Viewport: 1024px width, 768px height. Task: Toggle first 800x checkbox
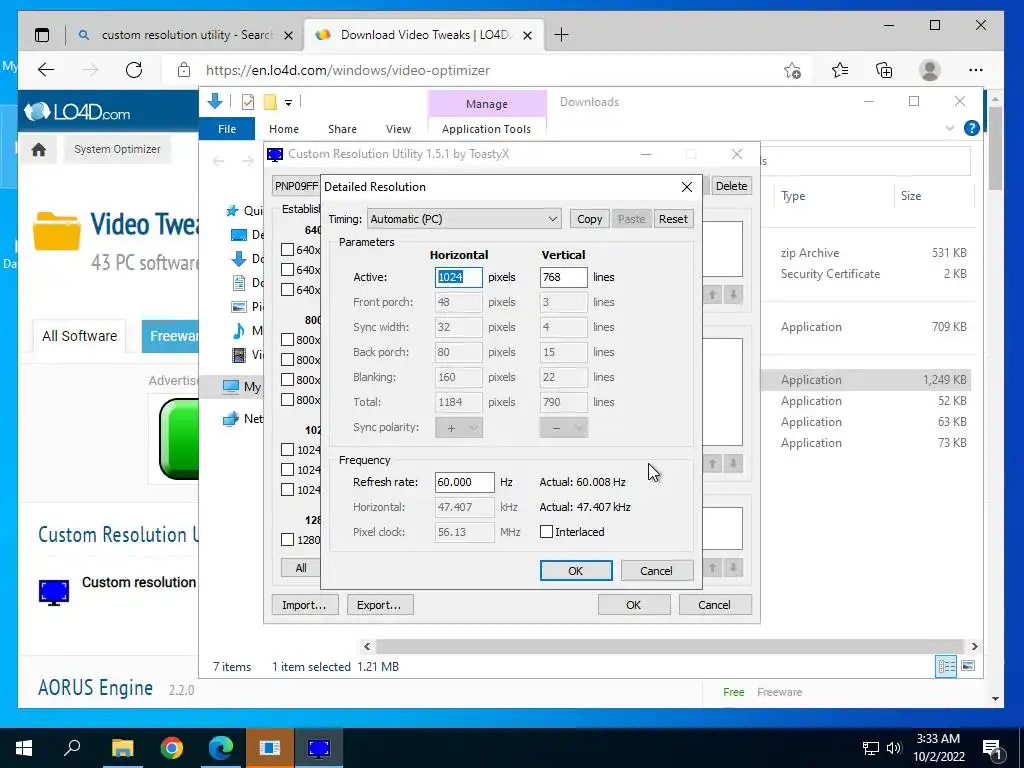[x=287, y=340]
